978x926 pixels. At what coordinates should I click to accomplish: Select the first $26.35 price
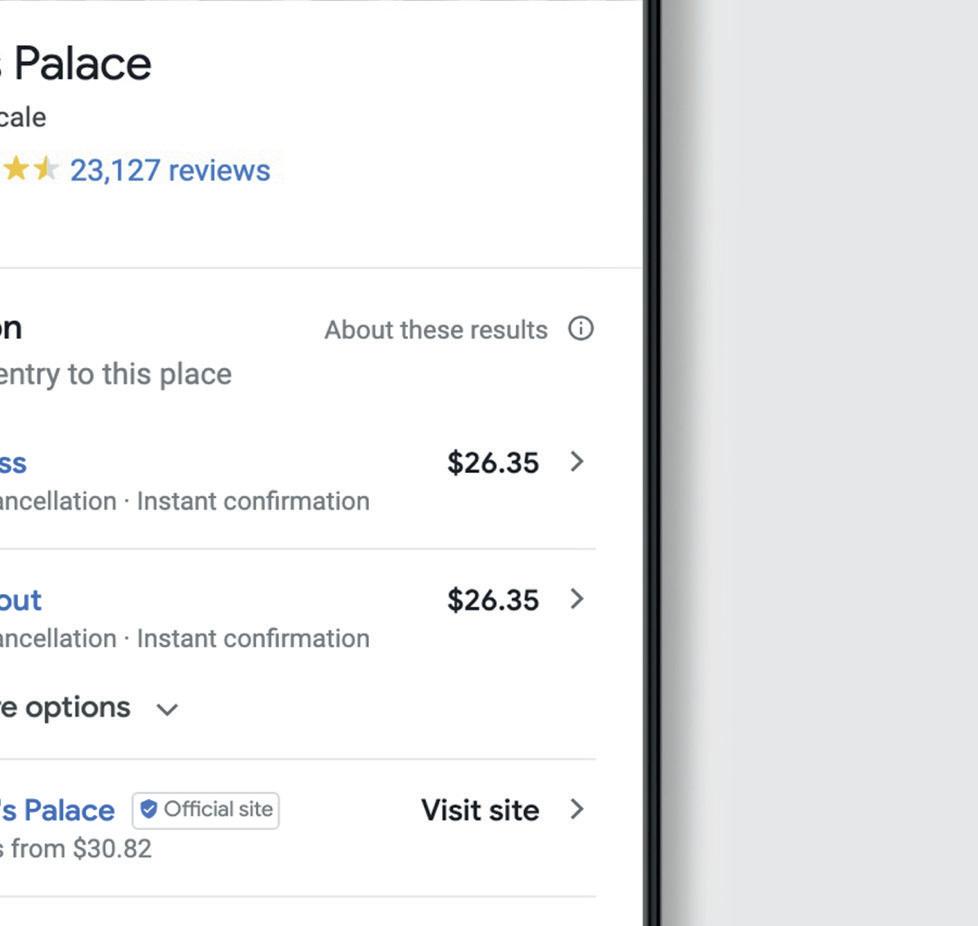[493, 463]
